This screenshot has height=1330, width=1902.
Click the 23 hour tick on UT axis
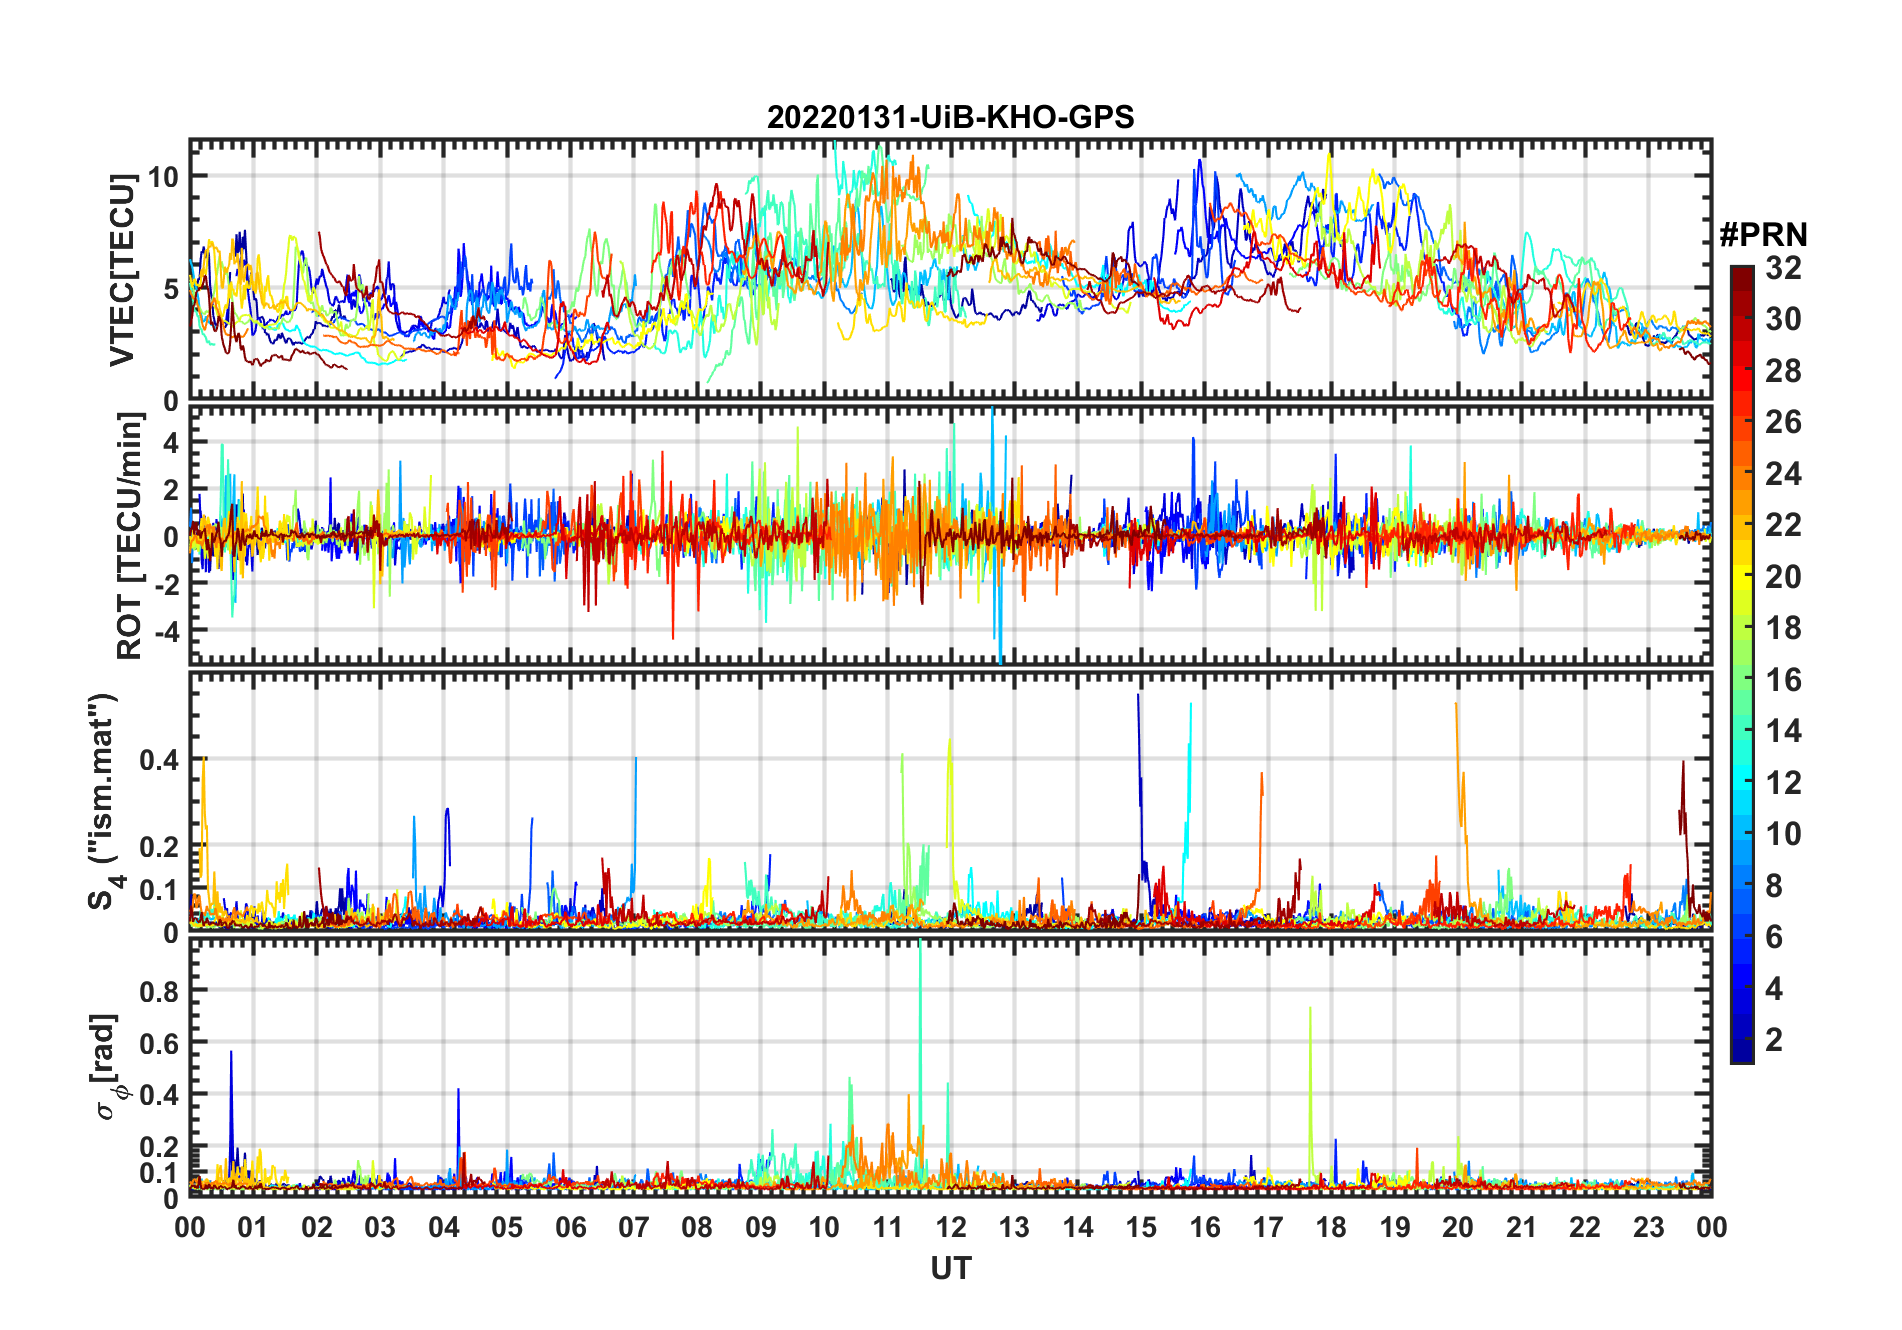click(1649, 1228)
